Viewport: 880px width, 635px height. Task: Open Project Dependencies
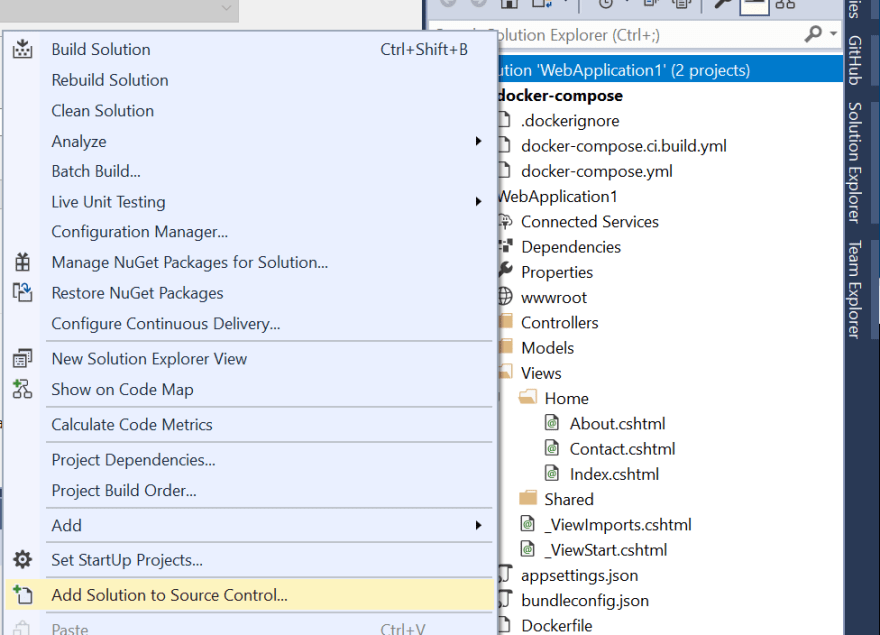(x=249, y=460)
